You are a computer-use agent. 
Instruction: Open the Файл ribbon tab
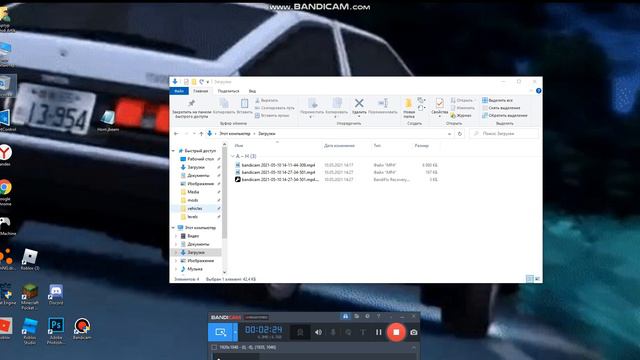(179, 91)
